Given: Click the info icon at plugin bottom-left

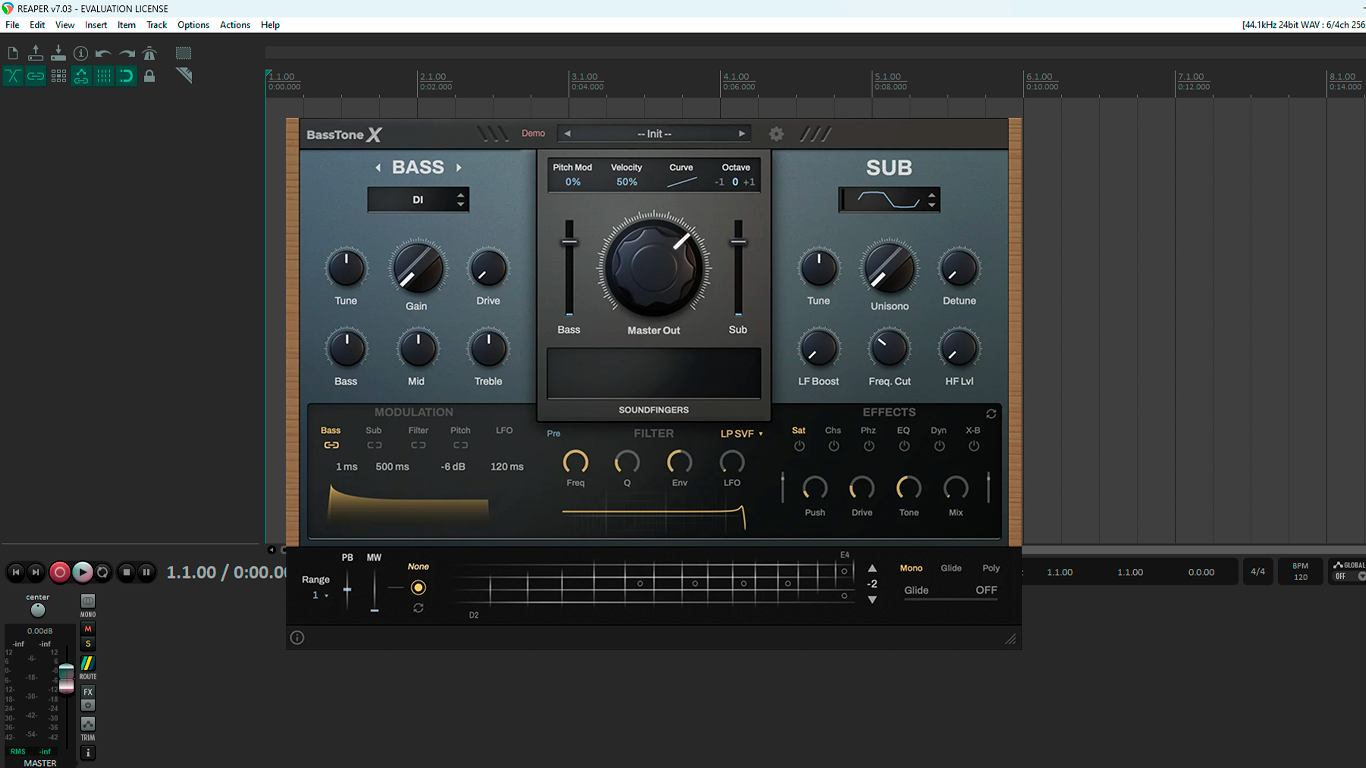Looking at the screenshot, I should point(297,638).
